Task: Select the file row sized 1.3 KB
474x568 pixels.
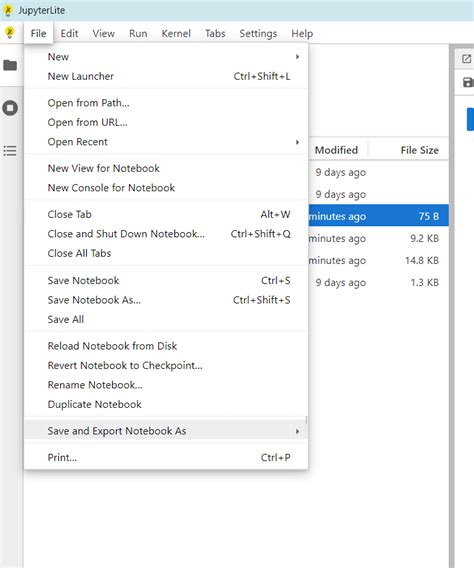Action: (378, 283)
